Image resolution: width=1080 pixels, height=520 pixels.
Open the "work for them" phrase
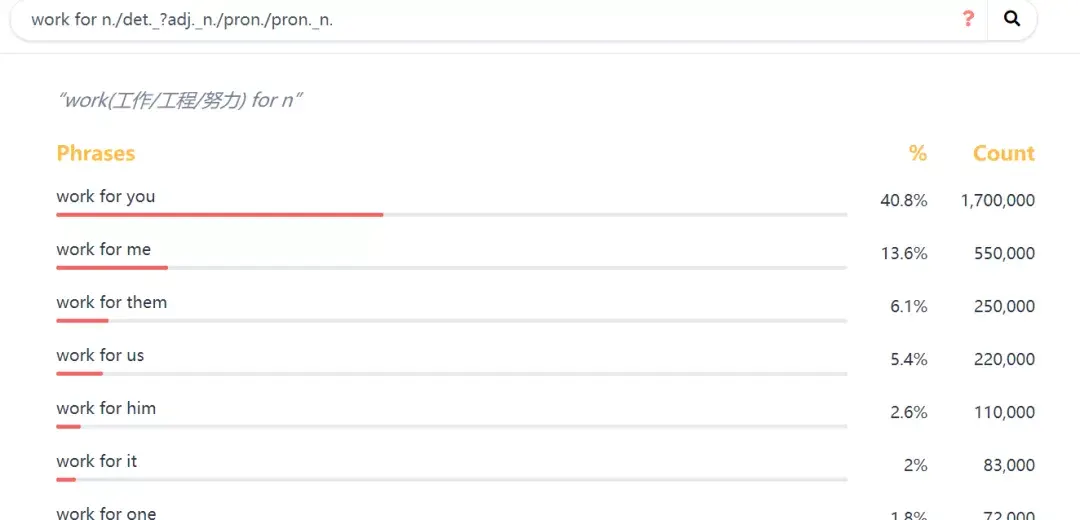pyautogui.click(x=112, y=302)
